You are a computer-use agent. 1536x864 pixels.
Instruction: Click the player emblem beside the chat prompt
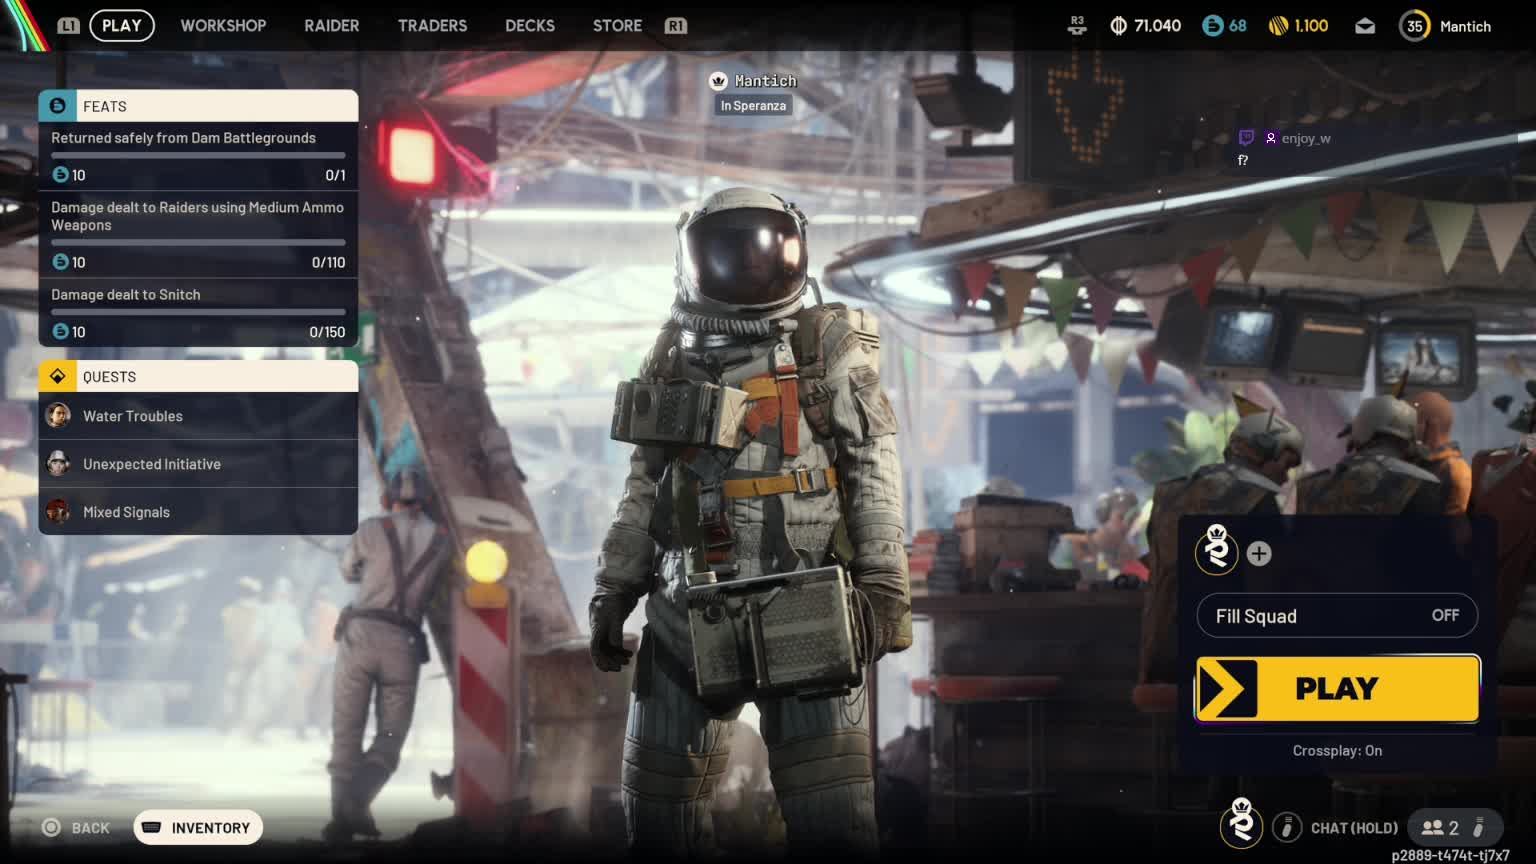(x=1241, y=822)
